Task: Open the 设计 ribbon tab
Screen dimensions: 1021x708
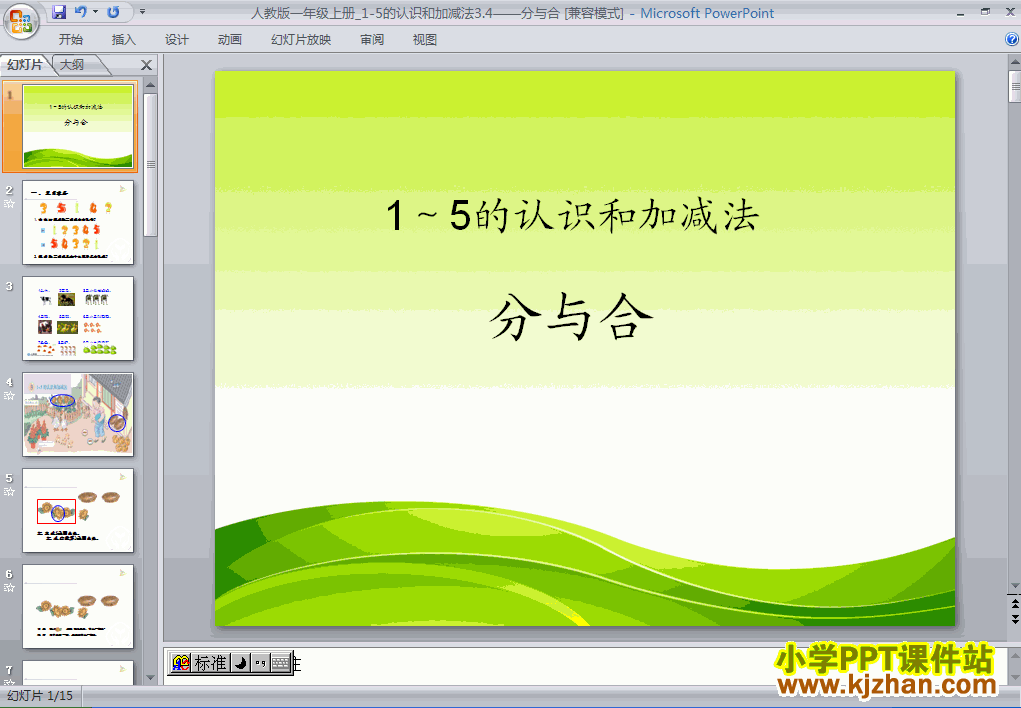Action: point(176,40)
